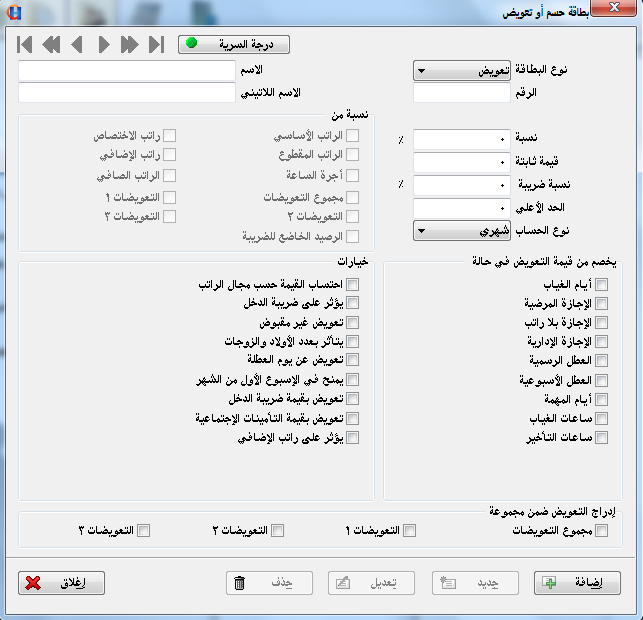Check الراتب الأساسي in نسبة من group
The width and height of the screenshot is (643, 620).
coord(352,135)
